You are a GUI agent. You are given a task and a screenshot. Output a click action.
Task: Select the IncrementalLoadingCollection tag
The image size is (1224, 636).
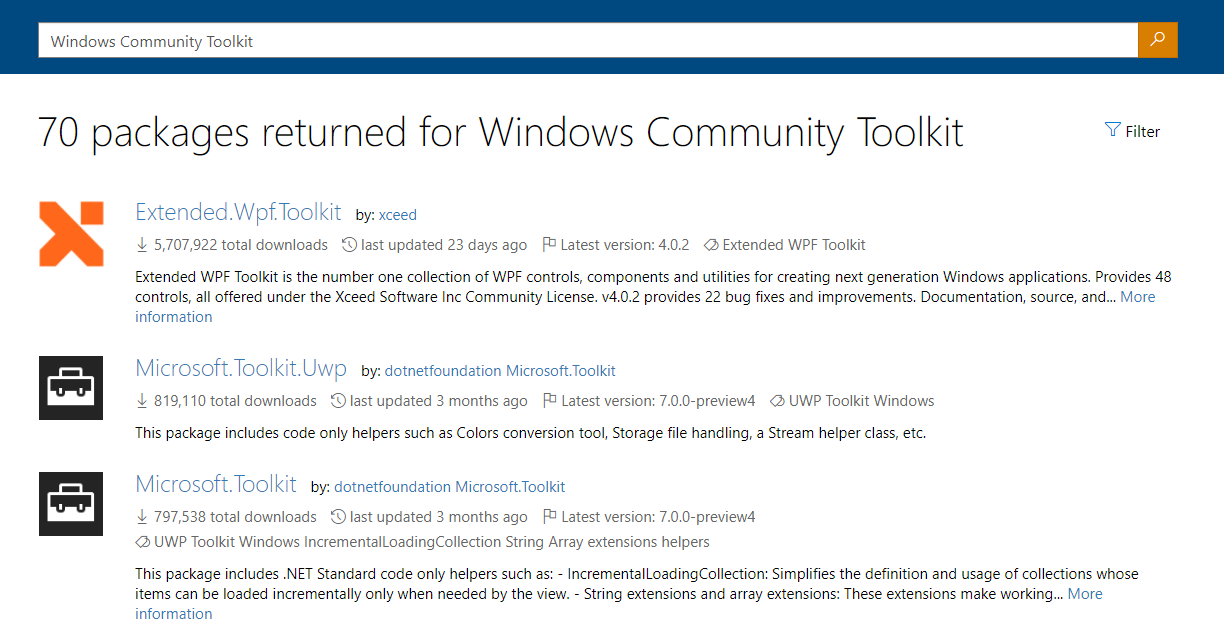(402, 542)
